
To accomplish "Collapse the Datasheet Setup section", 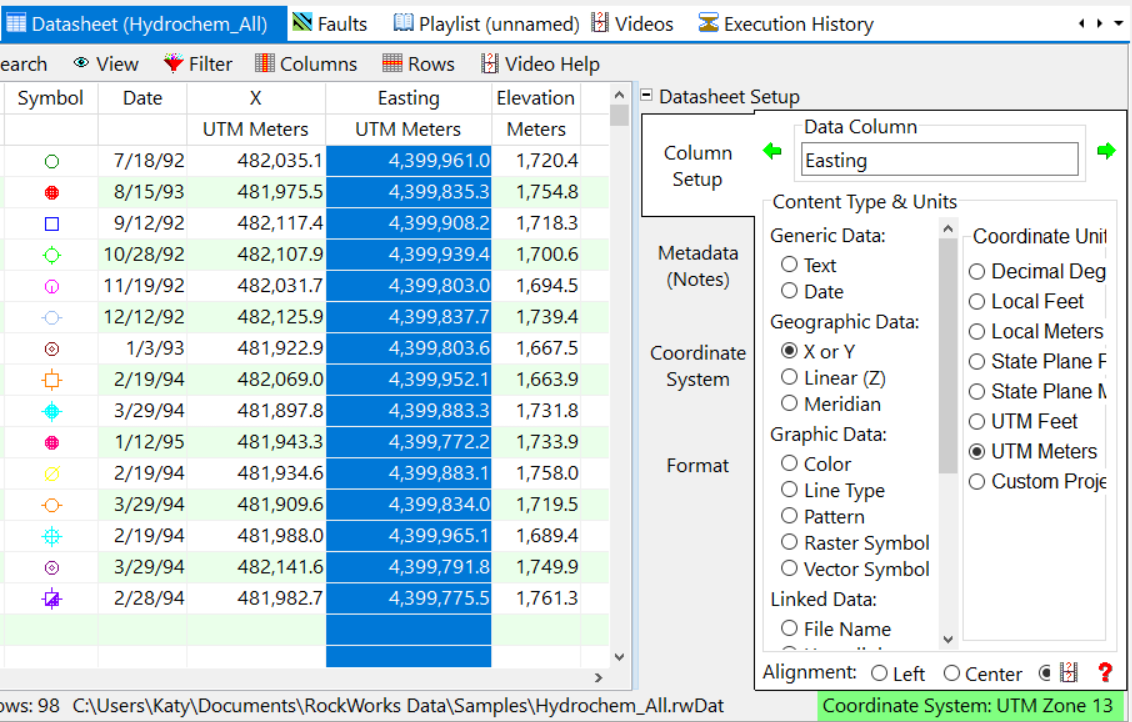I will (x=646, y=96).
